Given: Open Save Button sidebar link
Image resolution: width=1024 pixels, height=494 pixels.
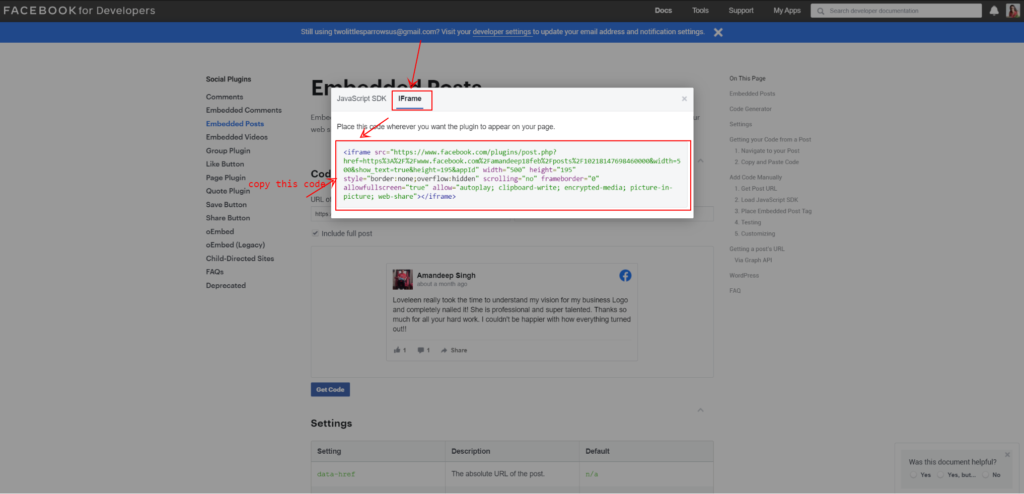Looking at the screenshot, I should tap(226, 205).
